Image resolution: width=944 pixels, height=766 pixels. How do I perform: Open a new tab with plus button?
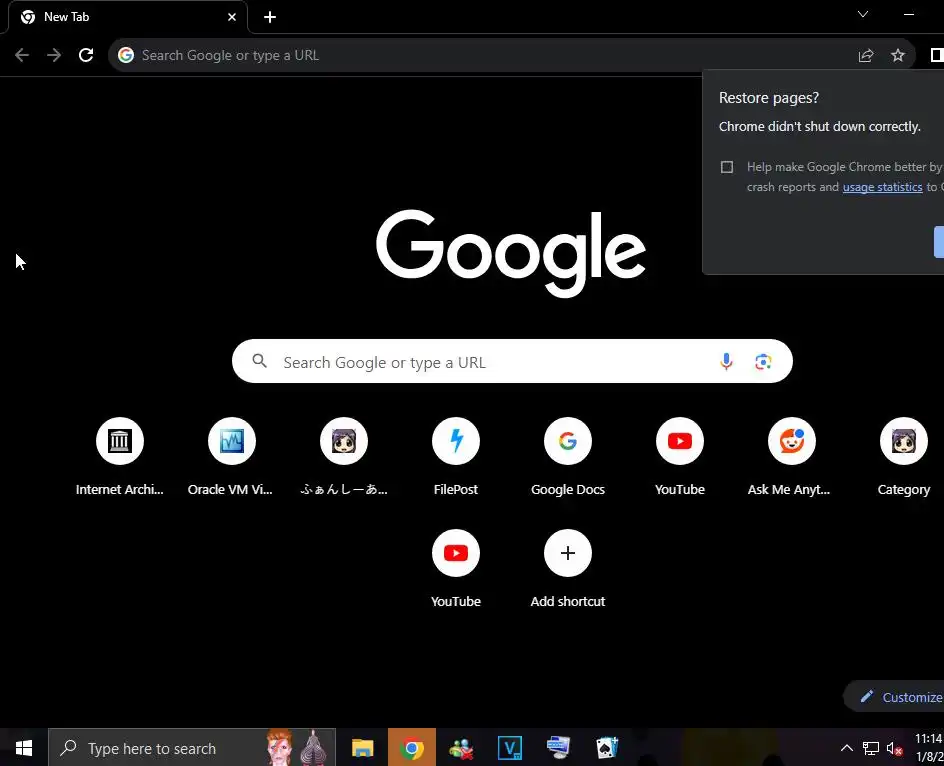[270, 17]
